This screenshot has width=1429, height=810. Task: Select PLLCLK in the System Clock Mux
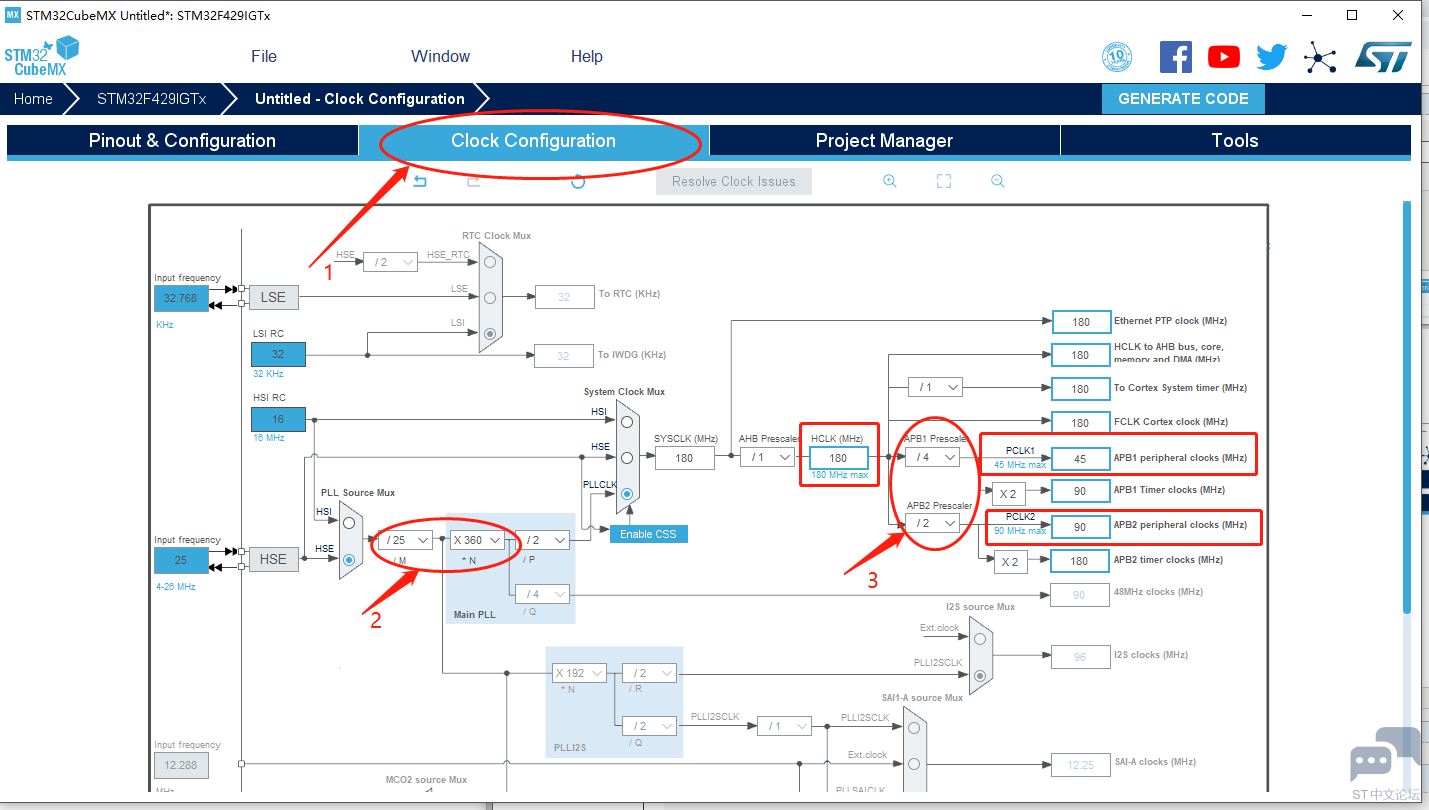click(627, 493)
